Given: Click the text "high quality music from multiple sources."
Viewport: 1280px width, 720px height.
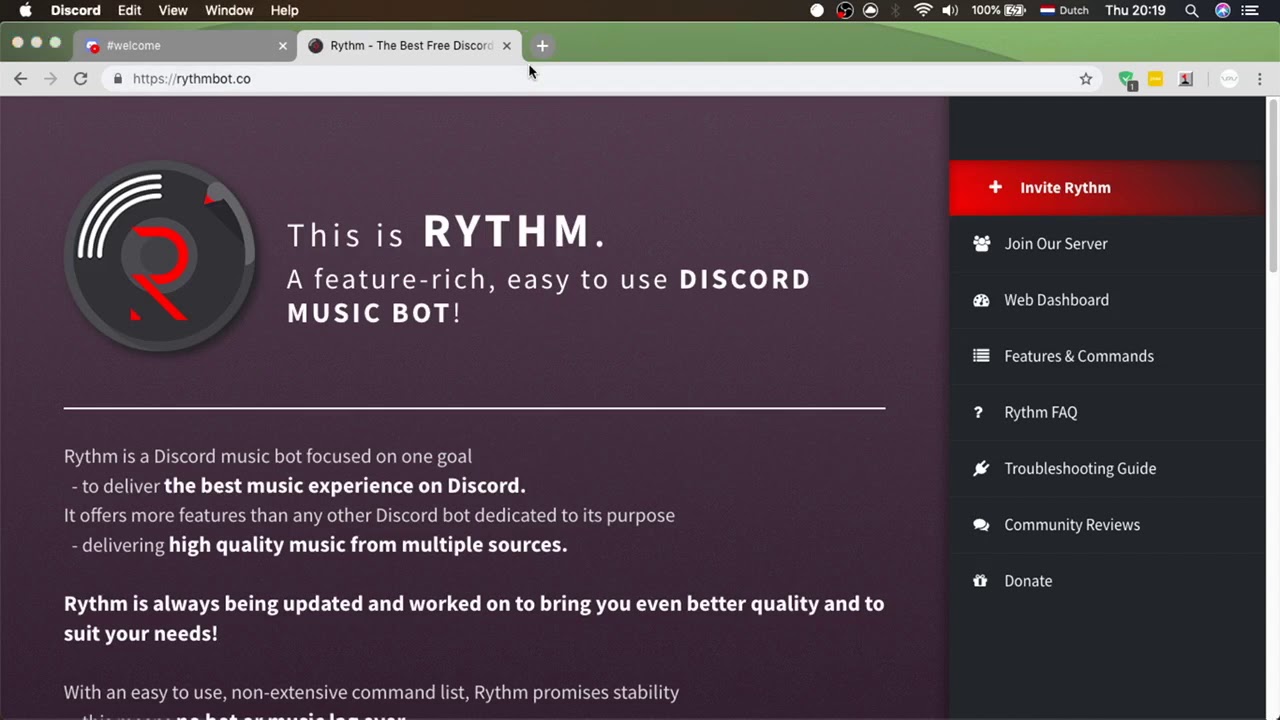Looking at the screenshot, I should pos(368,545).
